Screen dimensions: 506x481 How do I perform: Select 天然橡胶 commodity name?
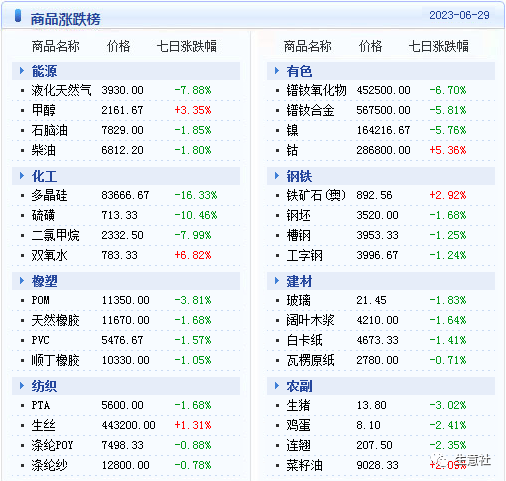click(55, 320)
